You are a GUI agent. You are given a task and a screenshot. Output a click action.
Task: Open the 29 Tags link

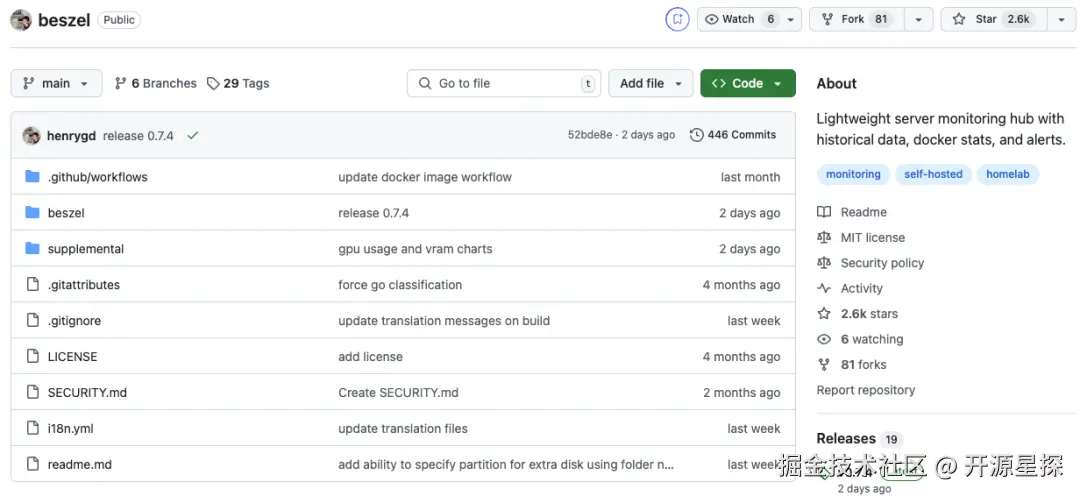click(238, 83)
